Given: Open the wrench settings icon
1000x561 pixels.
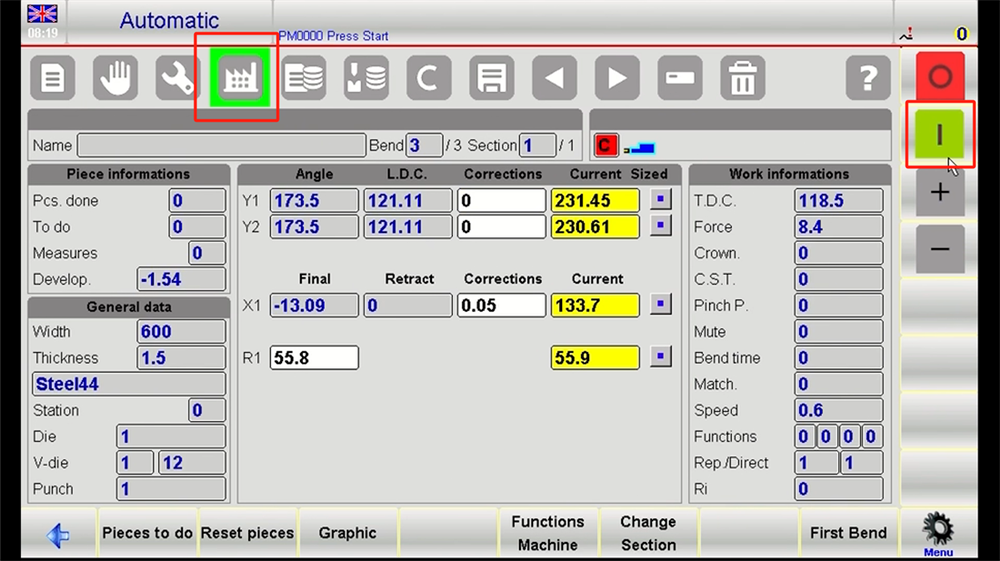Looking at the screenshot, I should click(x=177, y=78).
